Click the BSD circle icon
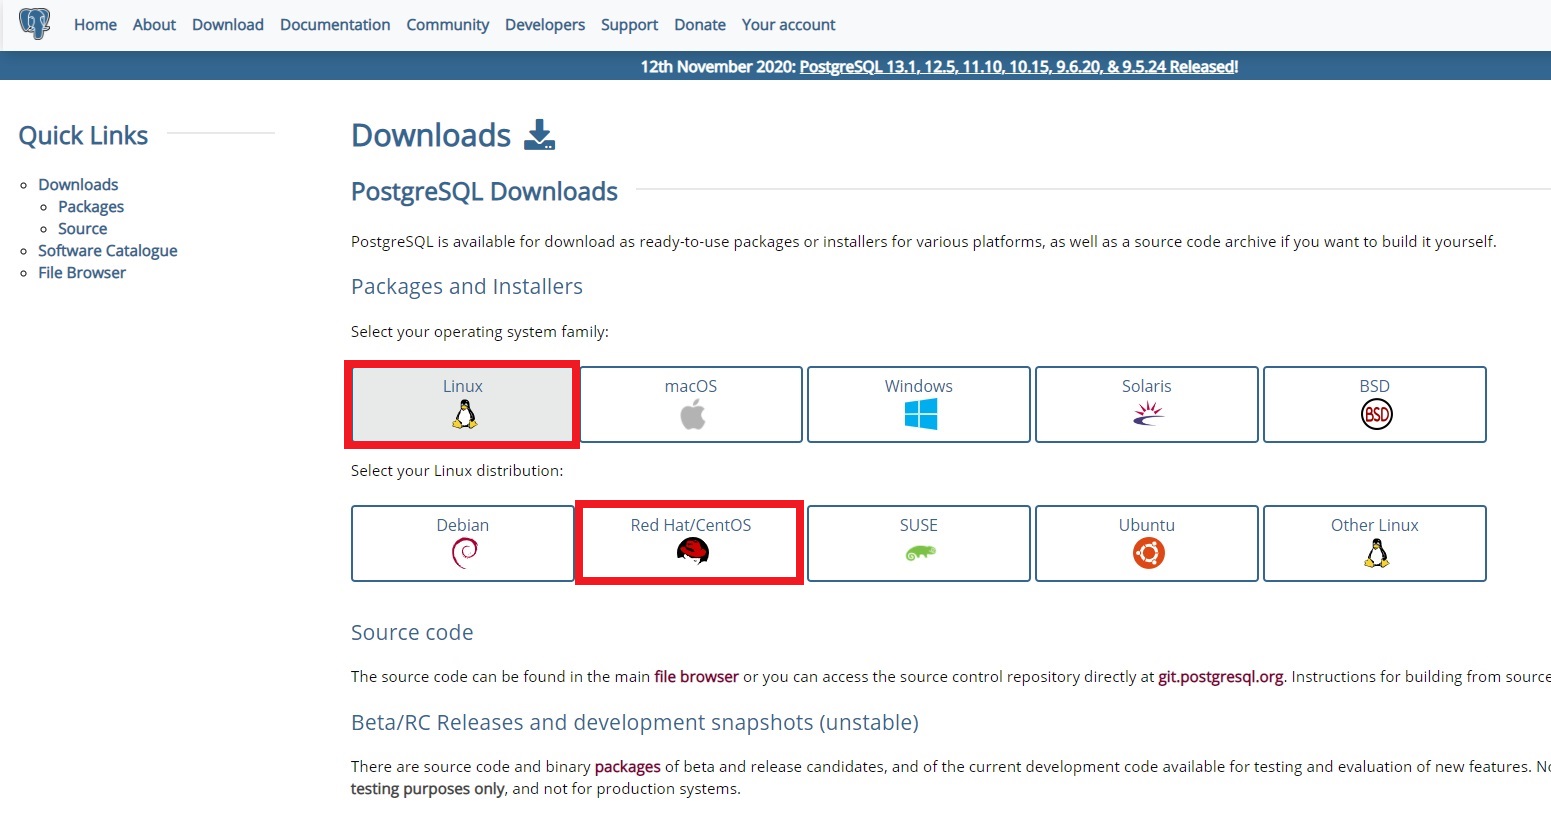 pyautogui.click(x=1376, y=414)
